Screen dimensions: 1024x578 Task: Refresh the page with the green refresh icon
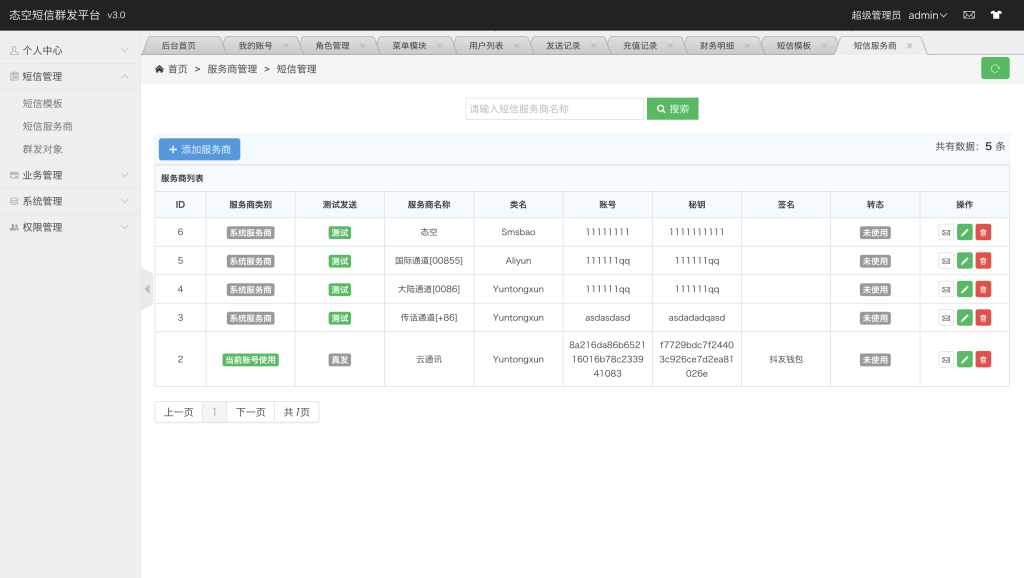click(994, 68)
